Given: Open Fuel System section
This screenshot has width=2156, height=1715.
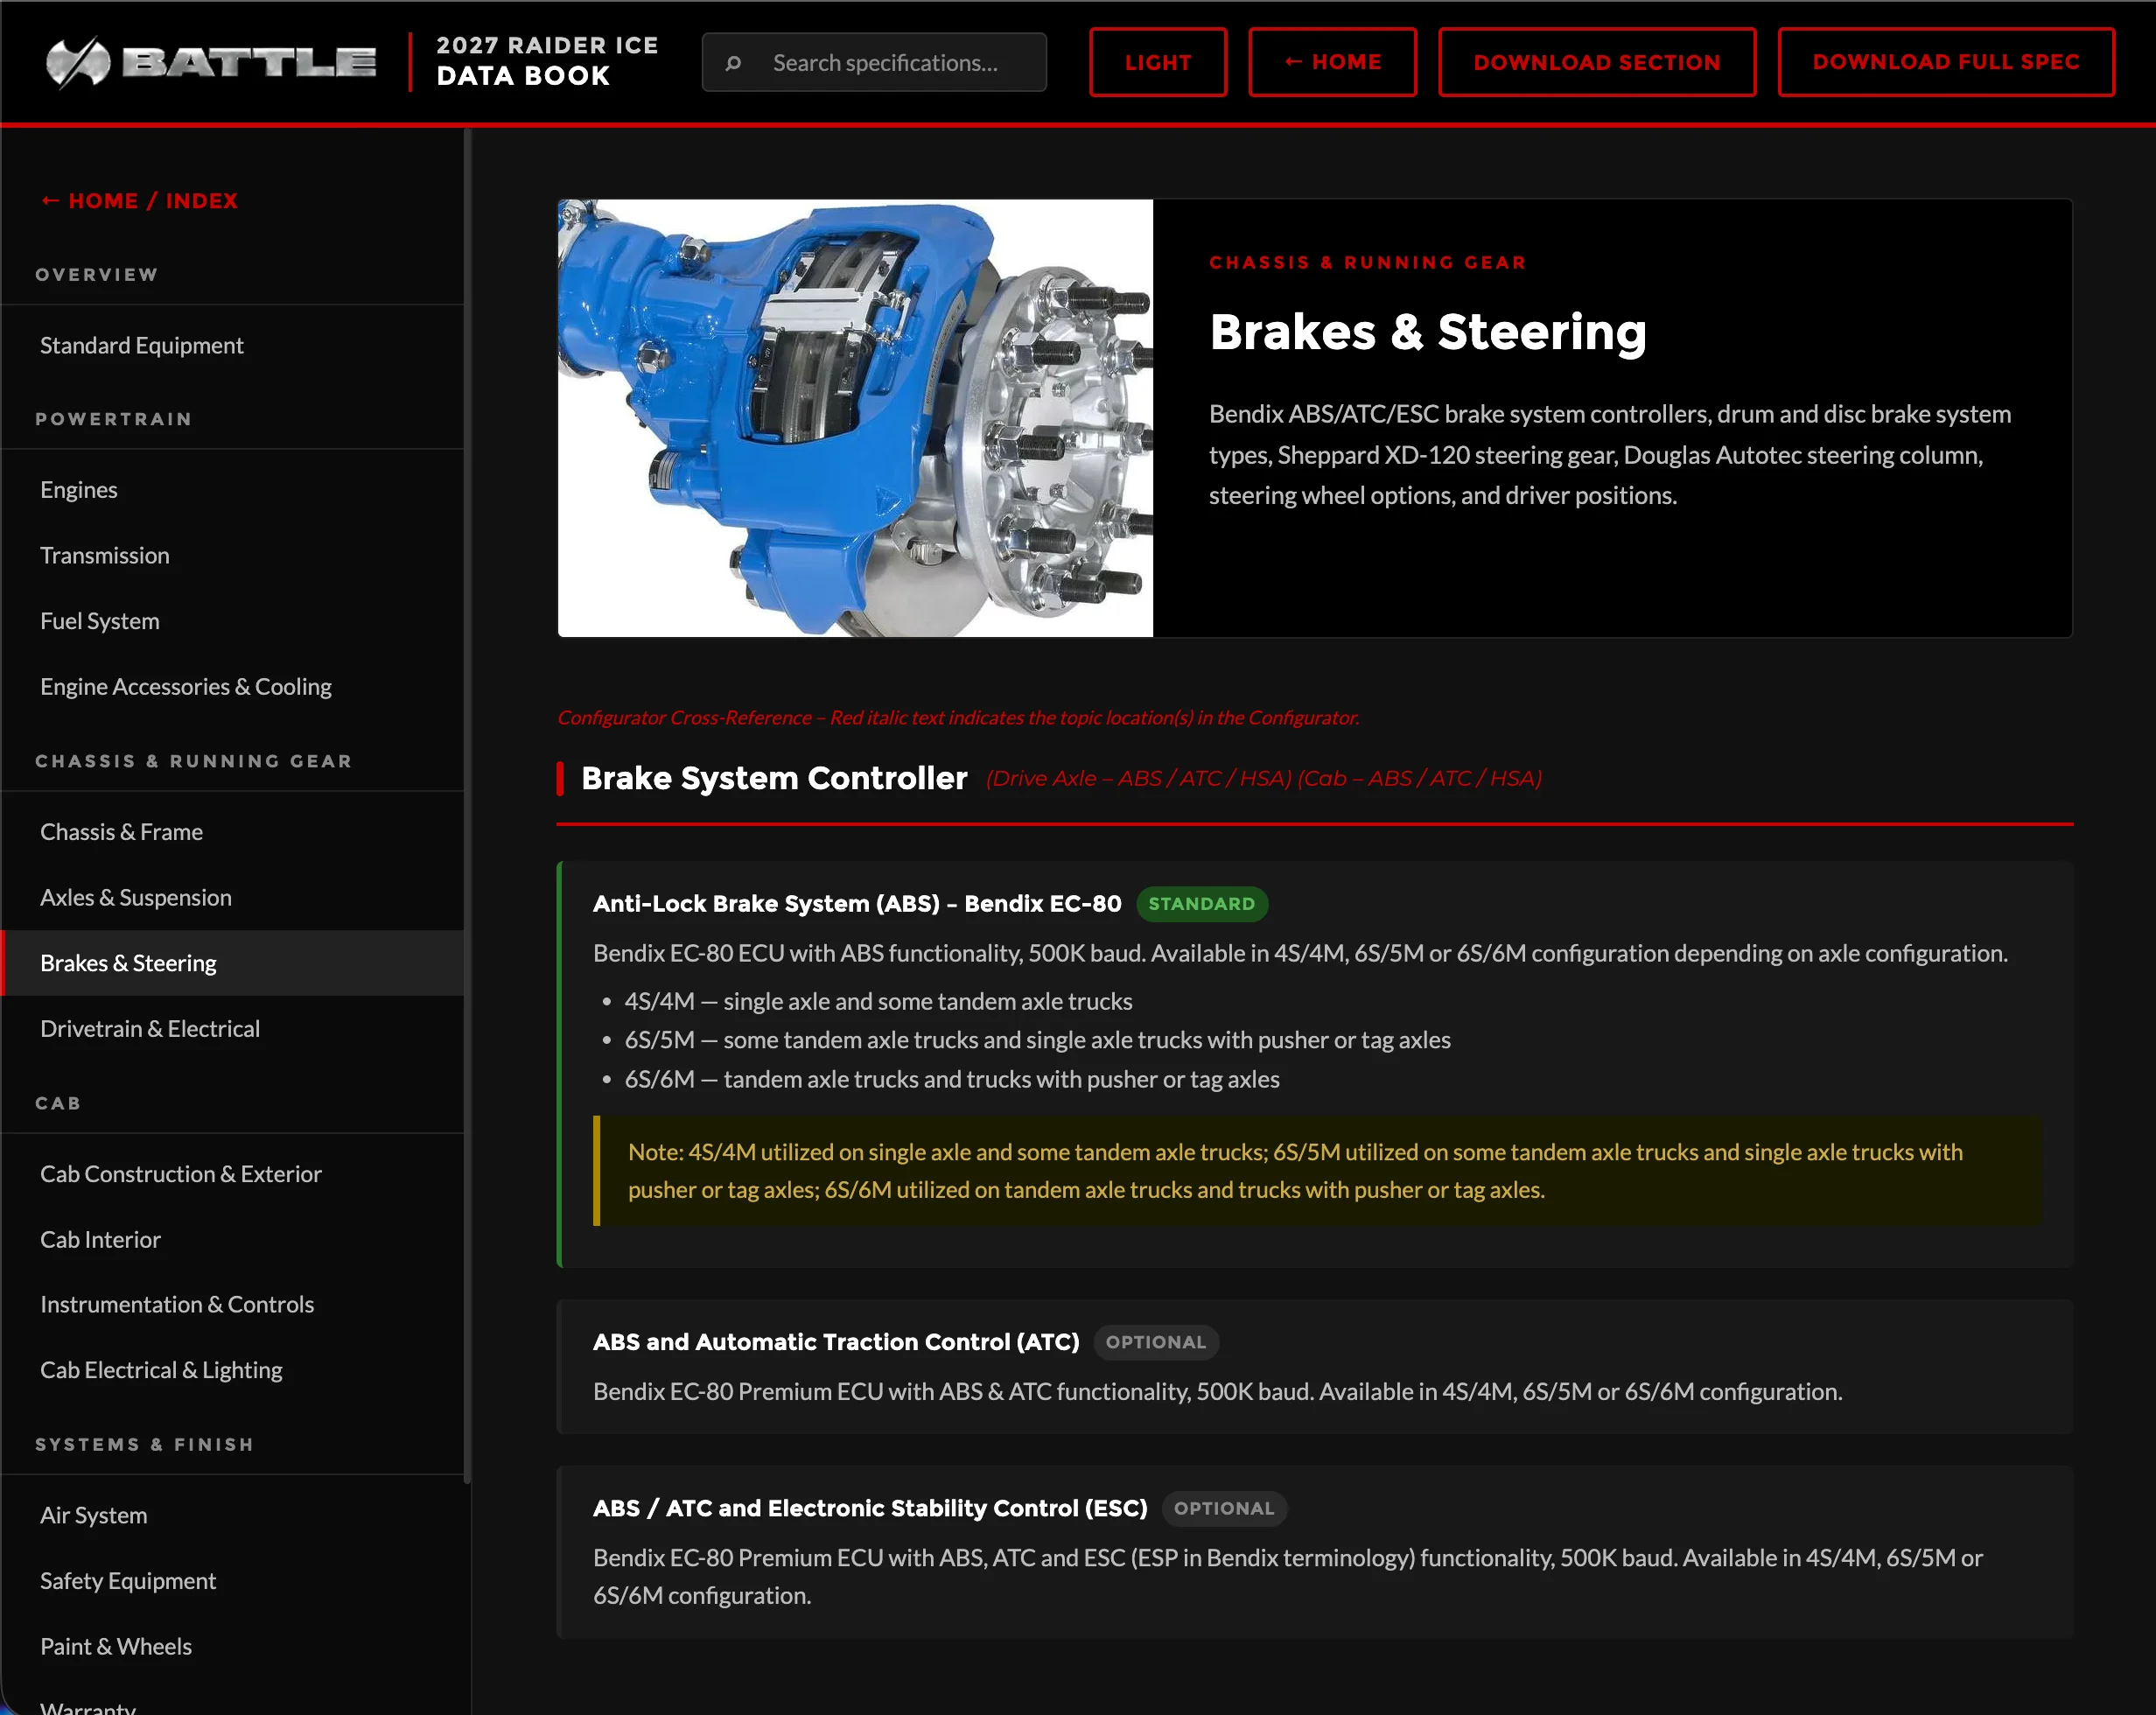Looking at the screenshot, I should tap(232, 621).
